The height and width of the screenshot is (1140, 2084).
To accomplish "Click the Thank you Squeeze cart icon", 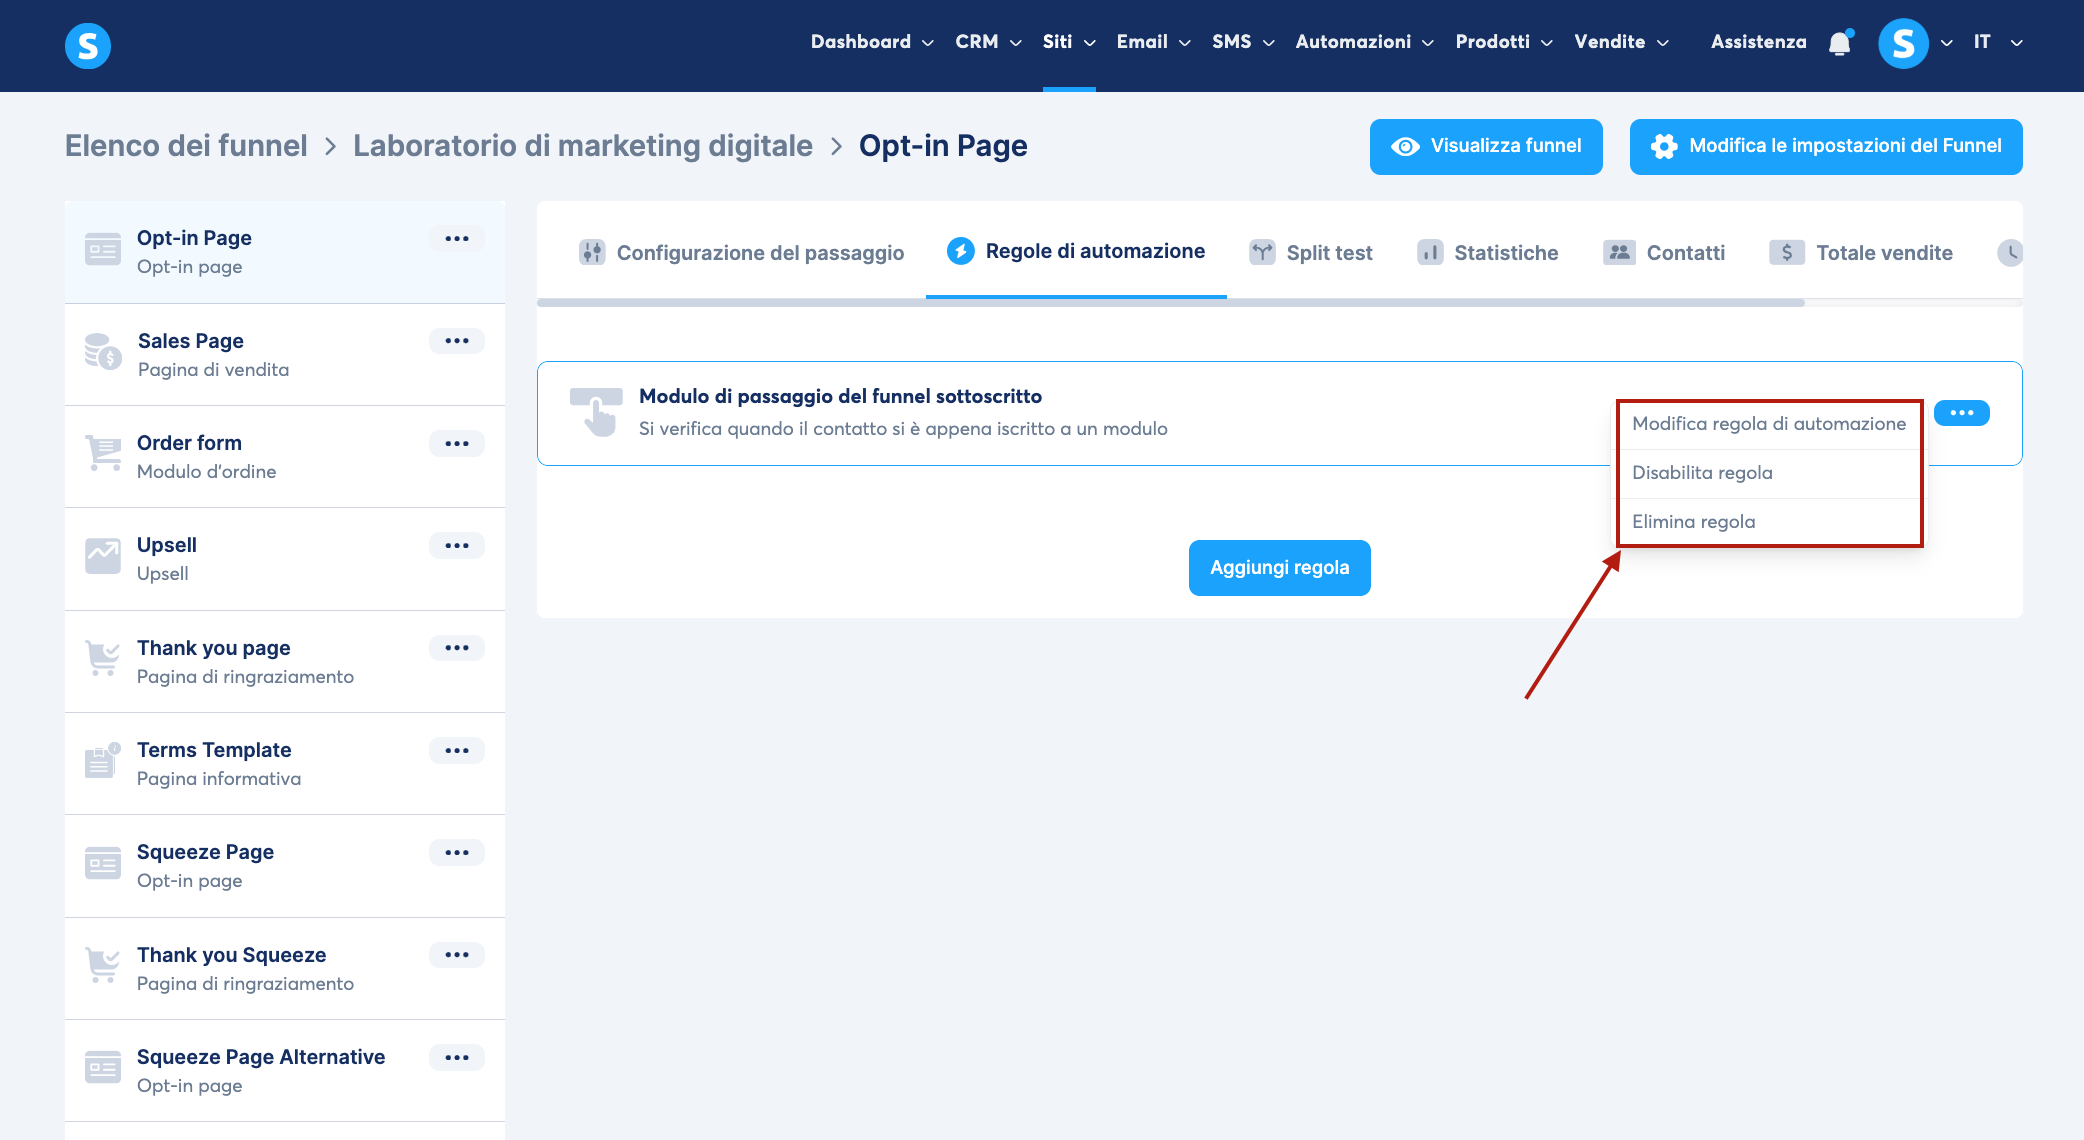I will point(103,966).
